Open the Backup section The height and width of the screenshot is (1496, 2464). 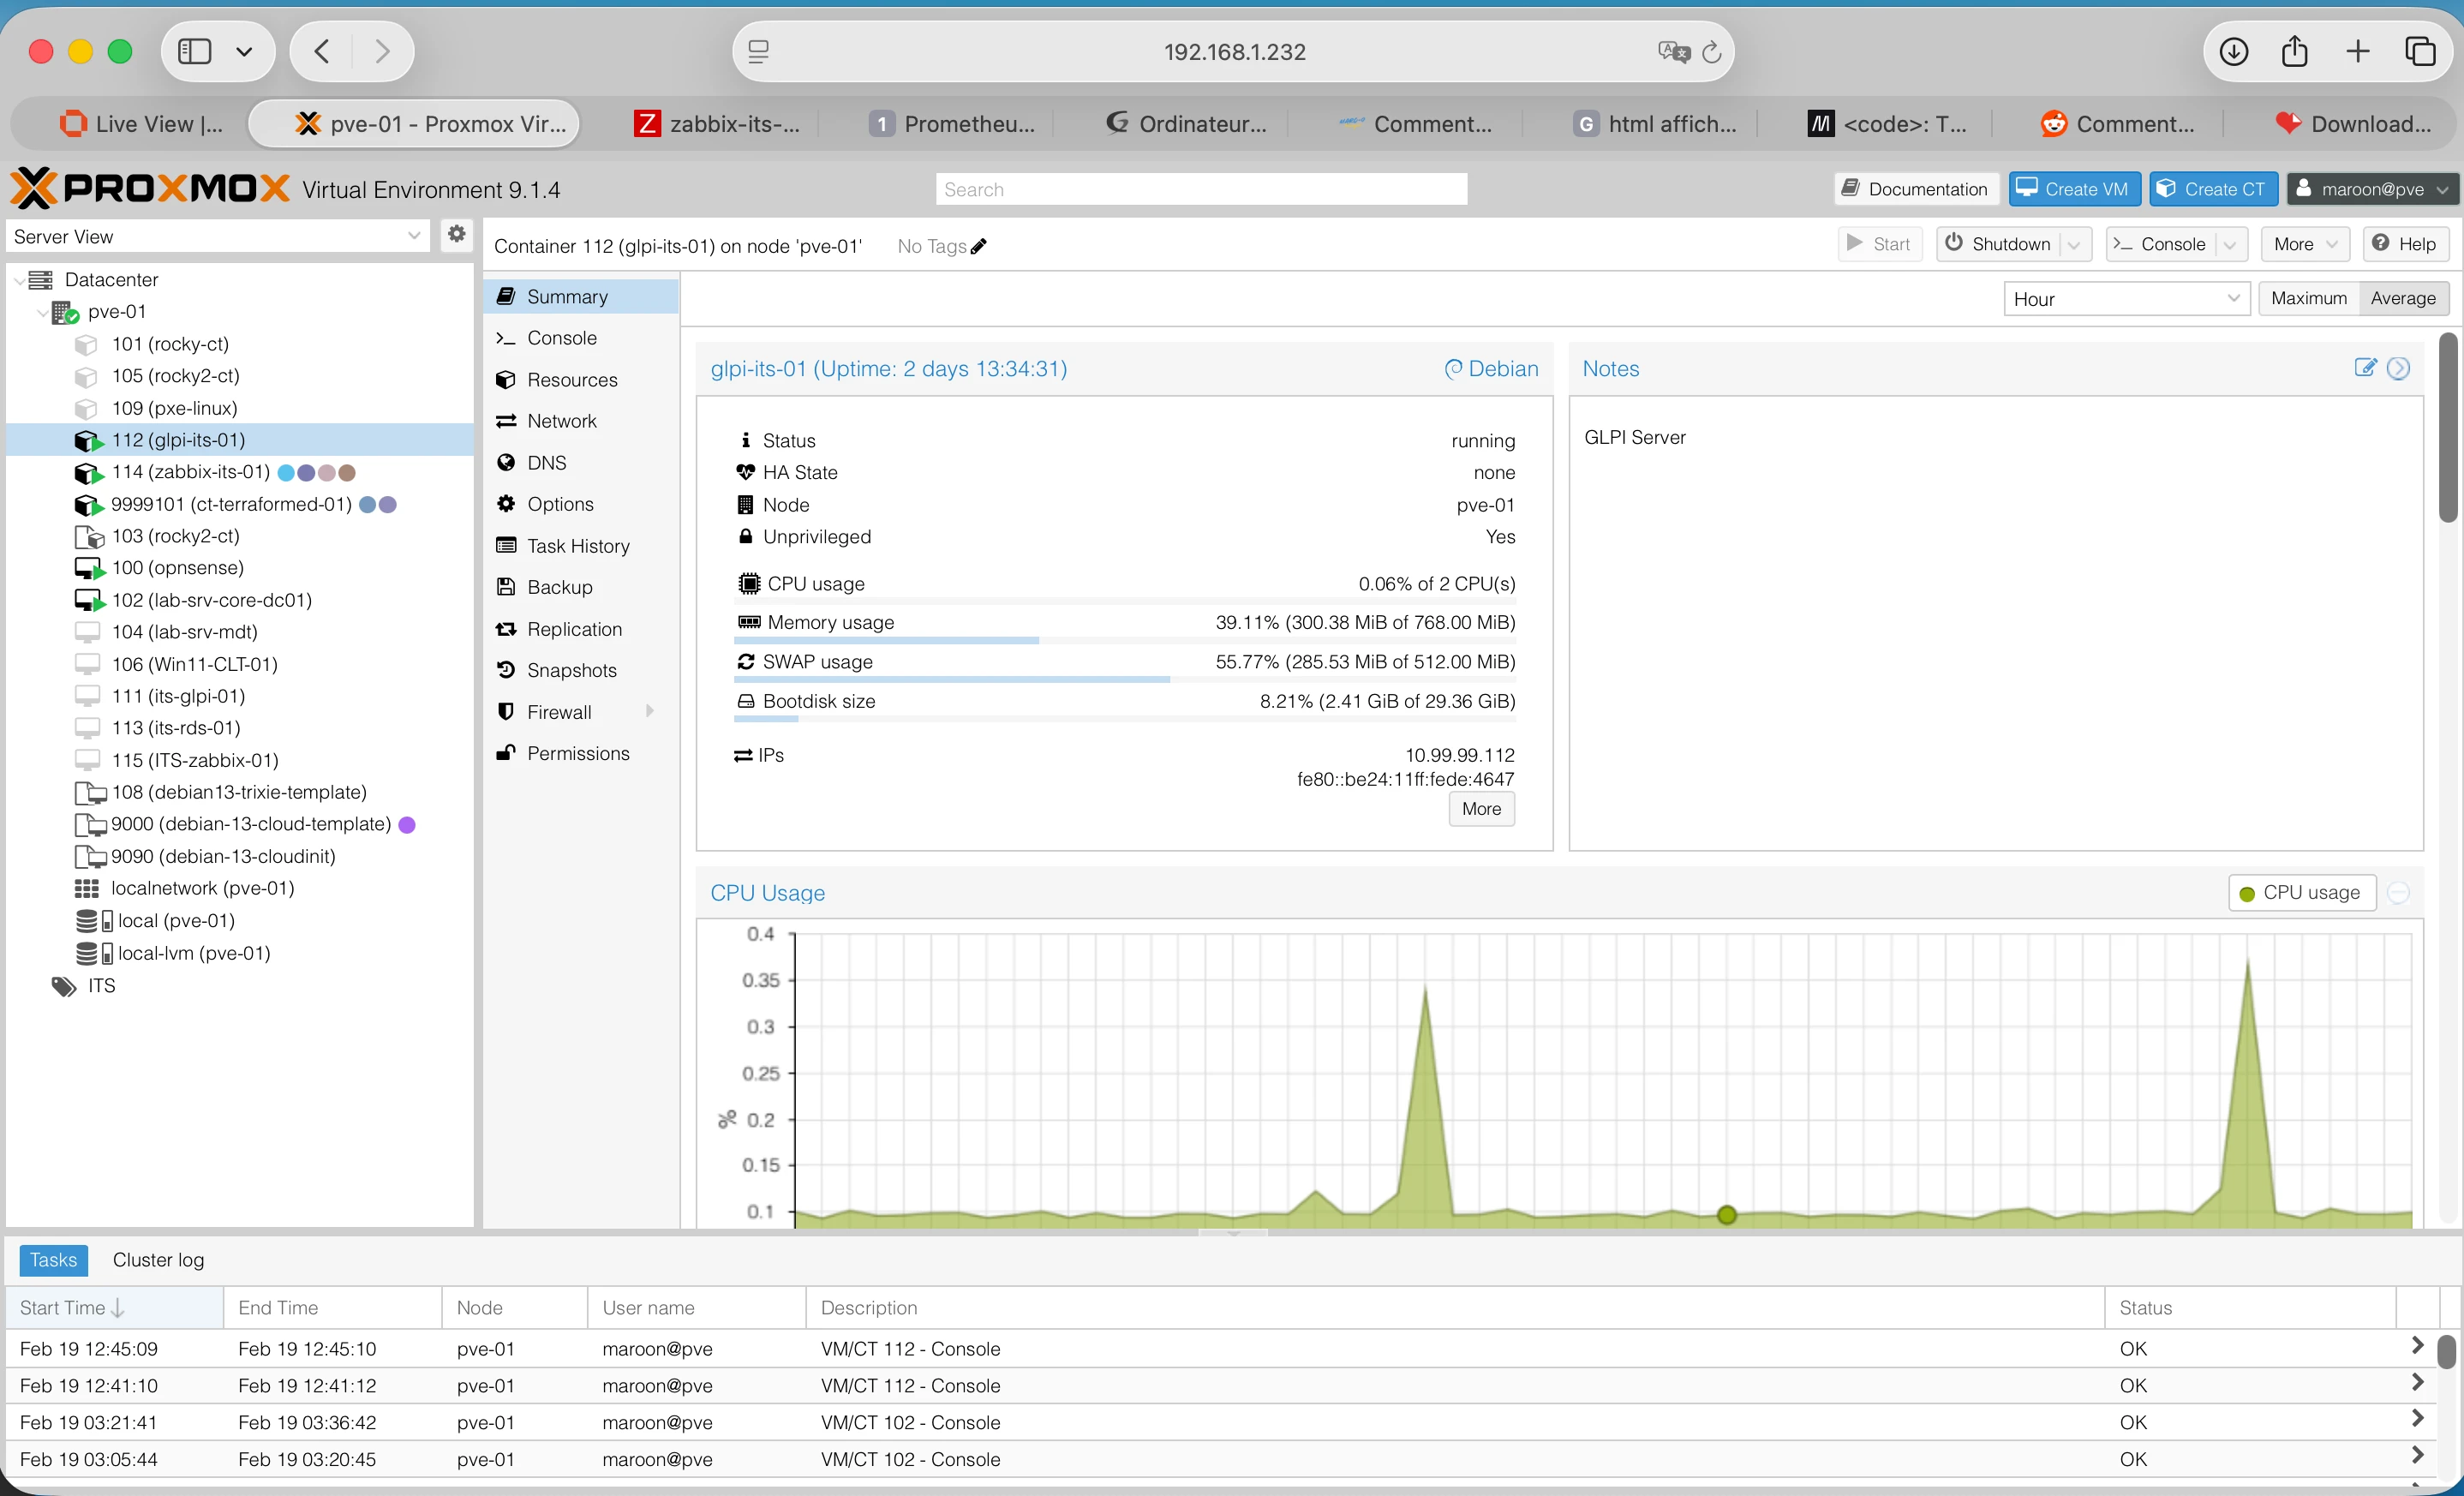[x=559, y=587]
